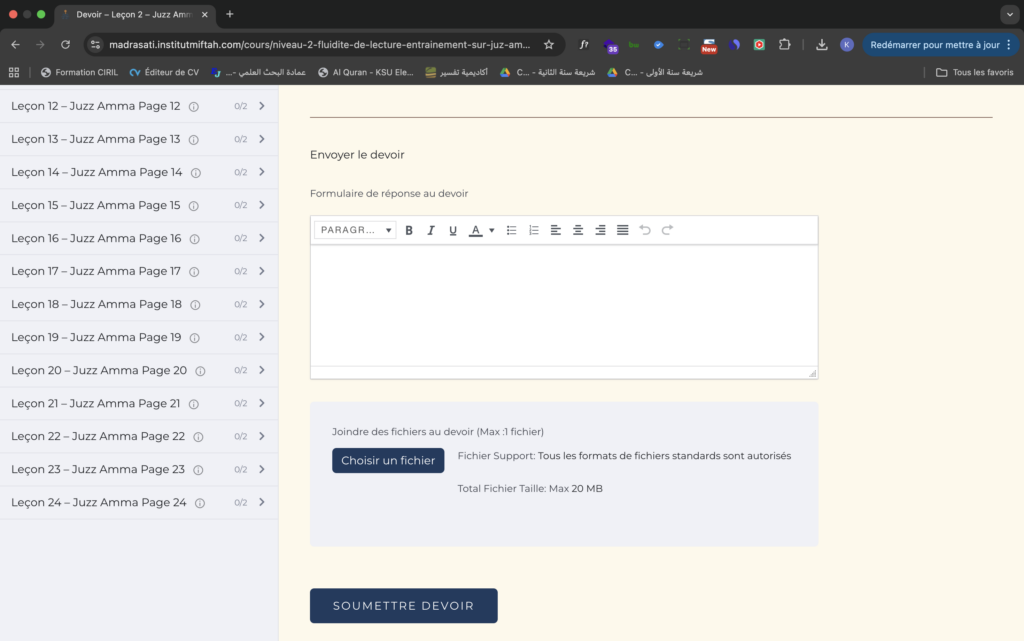Justify the text in the editor
Screen dimensions: 1024x641
[x=622, y=230]
